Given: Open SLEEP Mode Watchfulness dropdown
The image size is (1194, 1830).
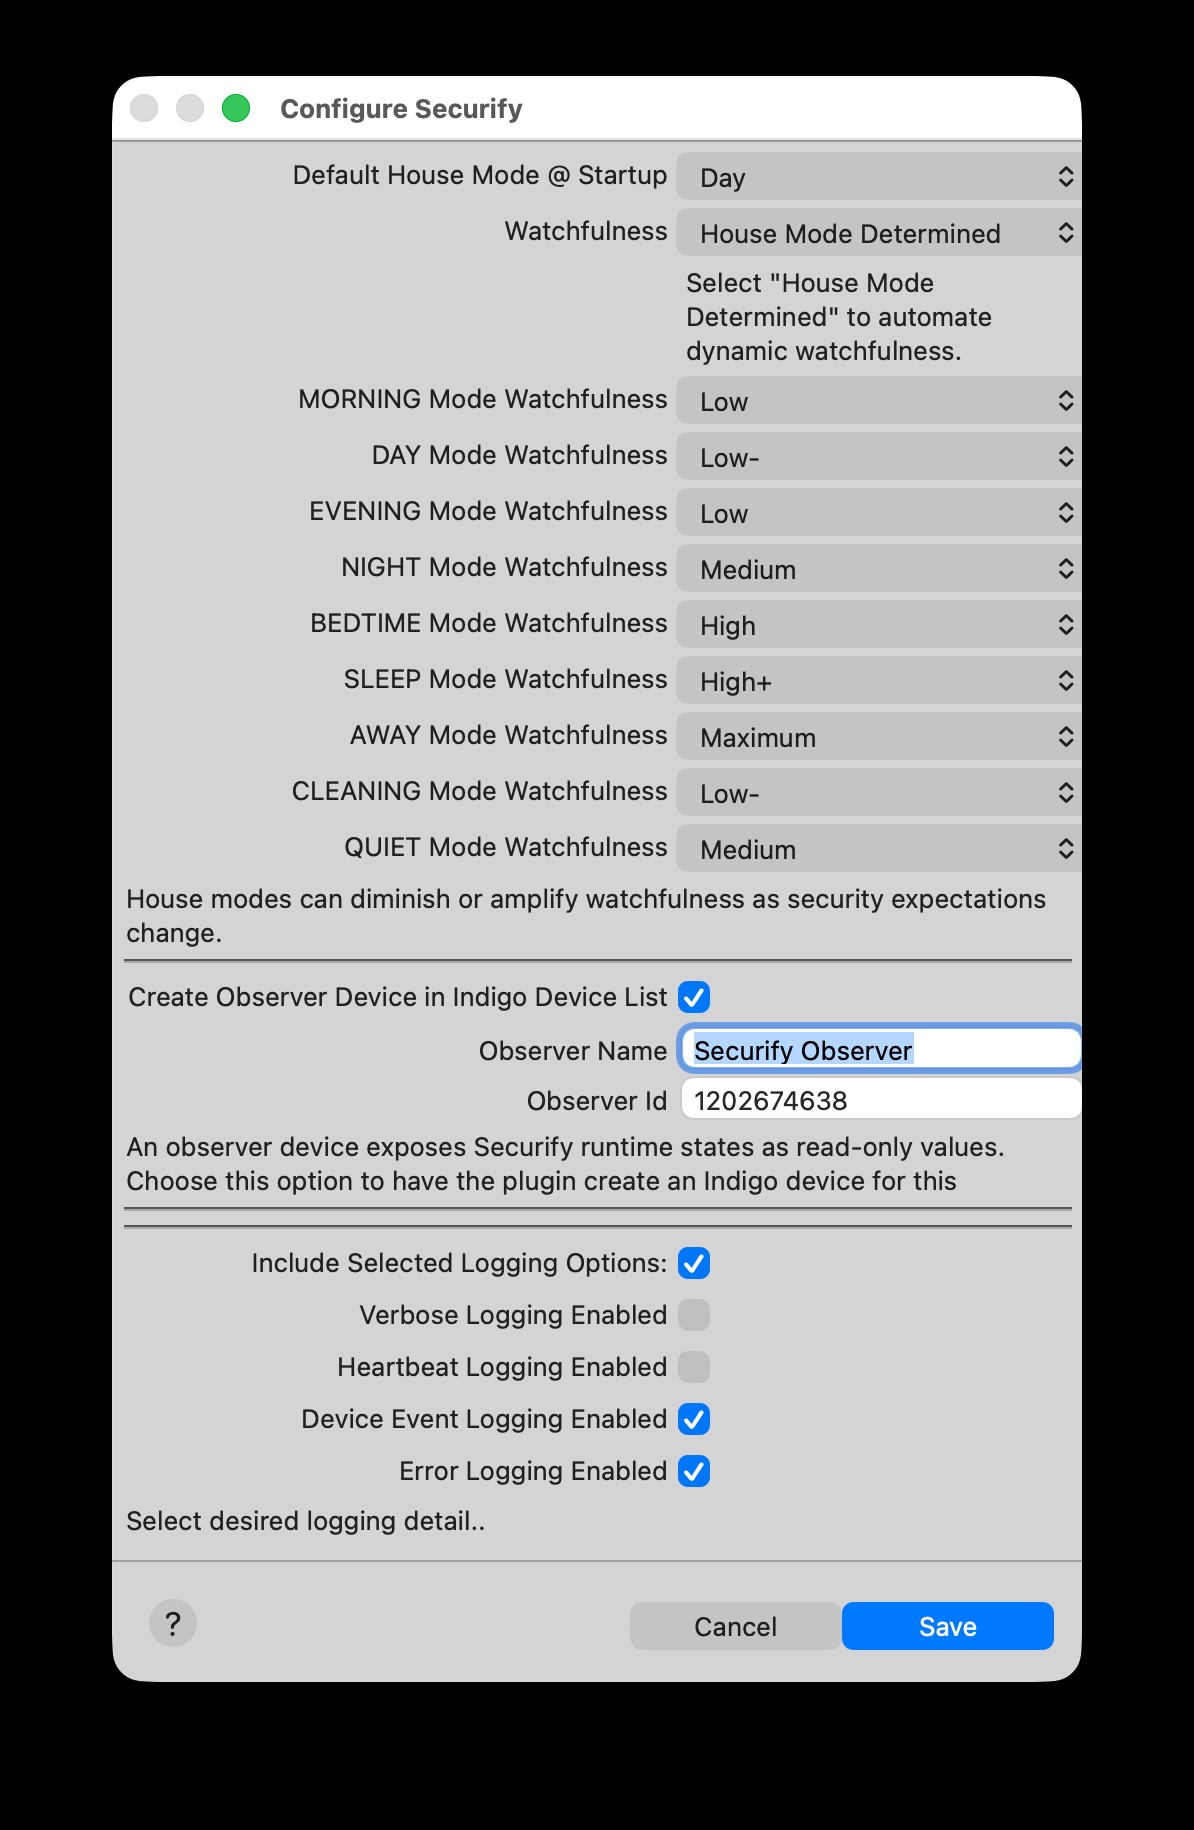Looking at the screenshot, I should point(879,681).
